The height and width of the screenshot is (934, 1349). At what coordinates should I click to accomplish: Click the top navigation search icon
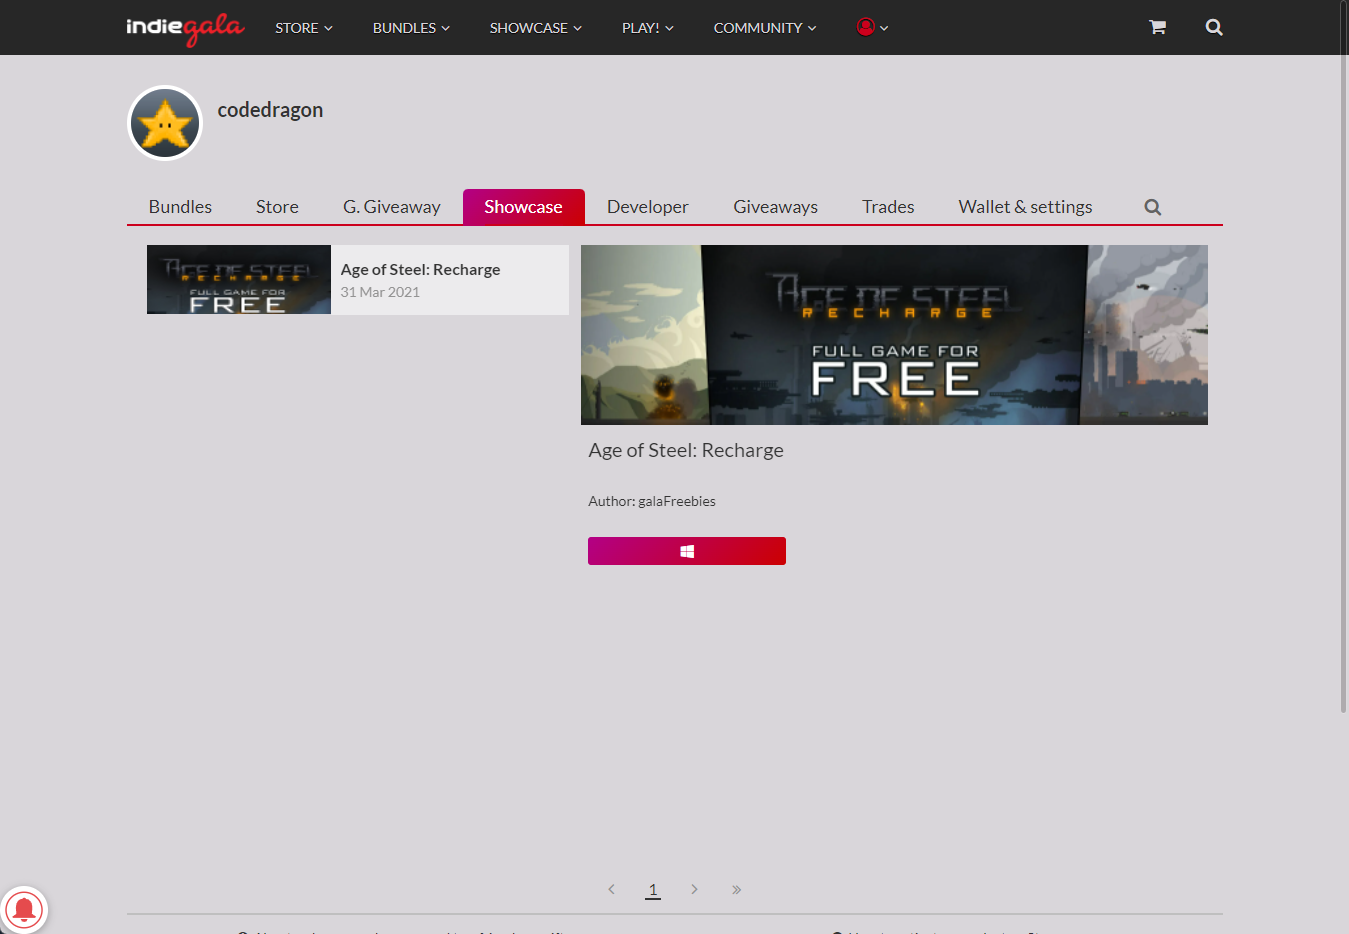pos(1214,27)
